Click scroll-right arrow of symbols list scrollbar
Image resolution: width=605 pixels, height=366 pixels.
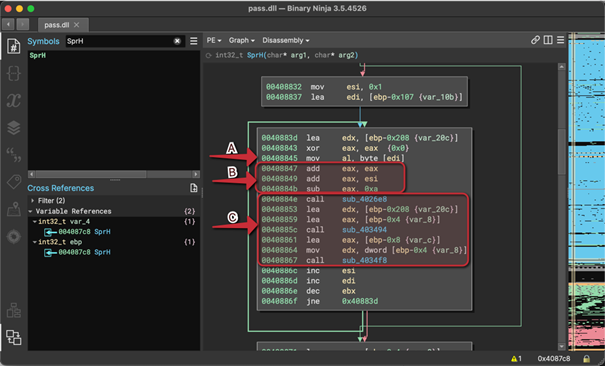point(196,174)
